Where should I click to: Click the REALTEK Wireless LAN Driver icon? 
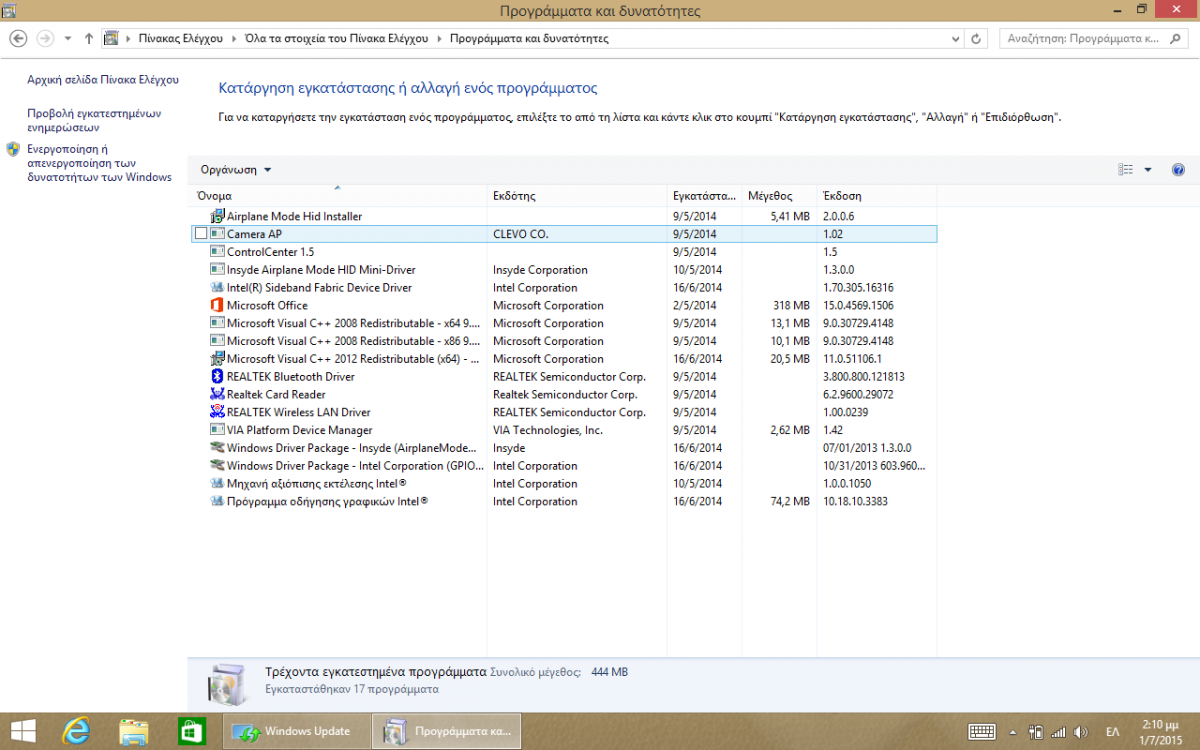pos(218,412)
